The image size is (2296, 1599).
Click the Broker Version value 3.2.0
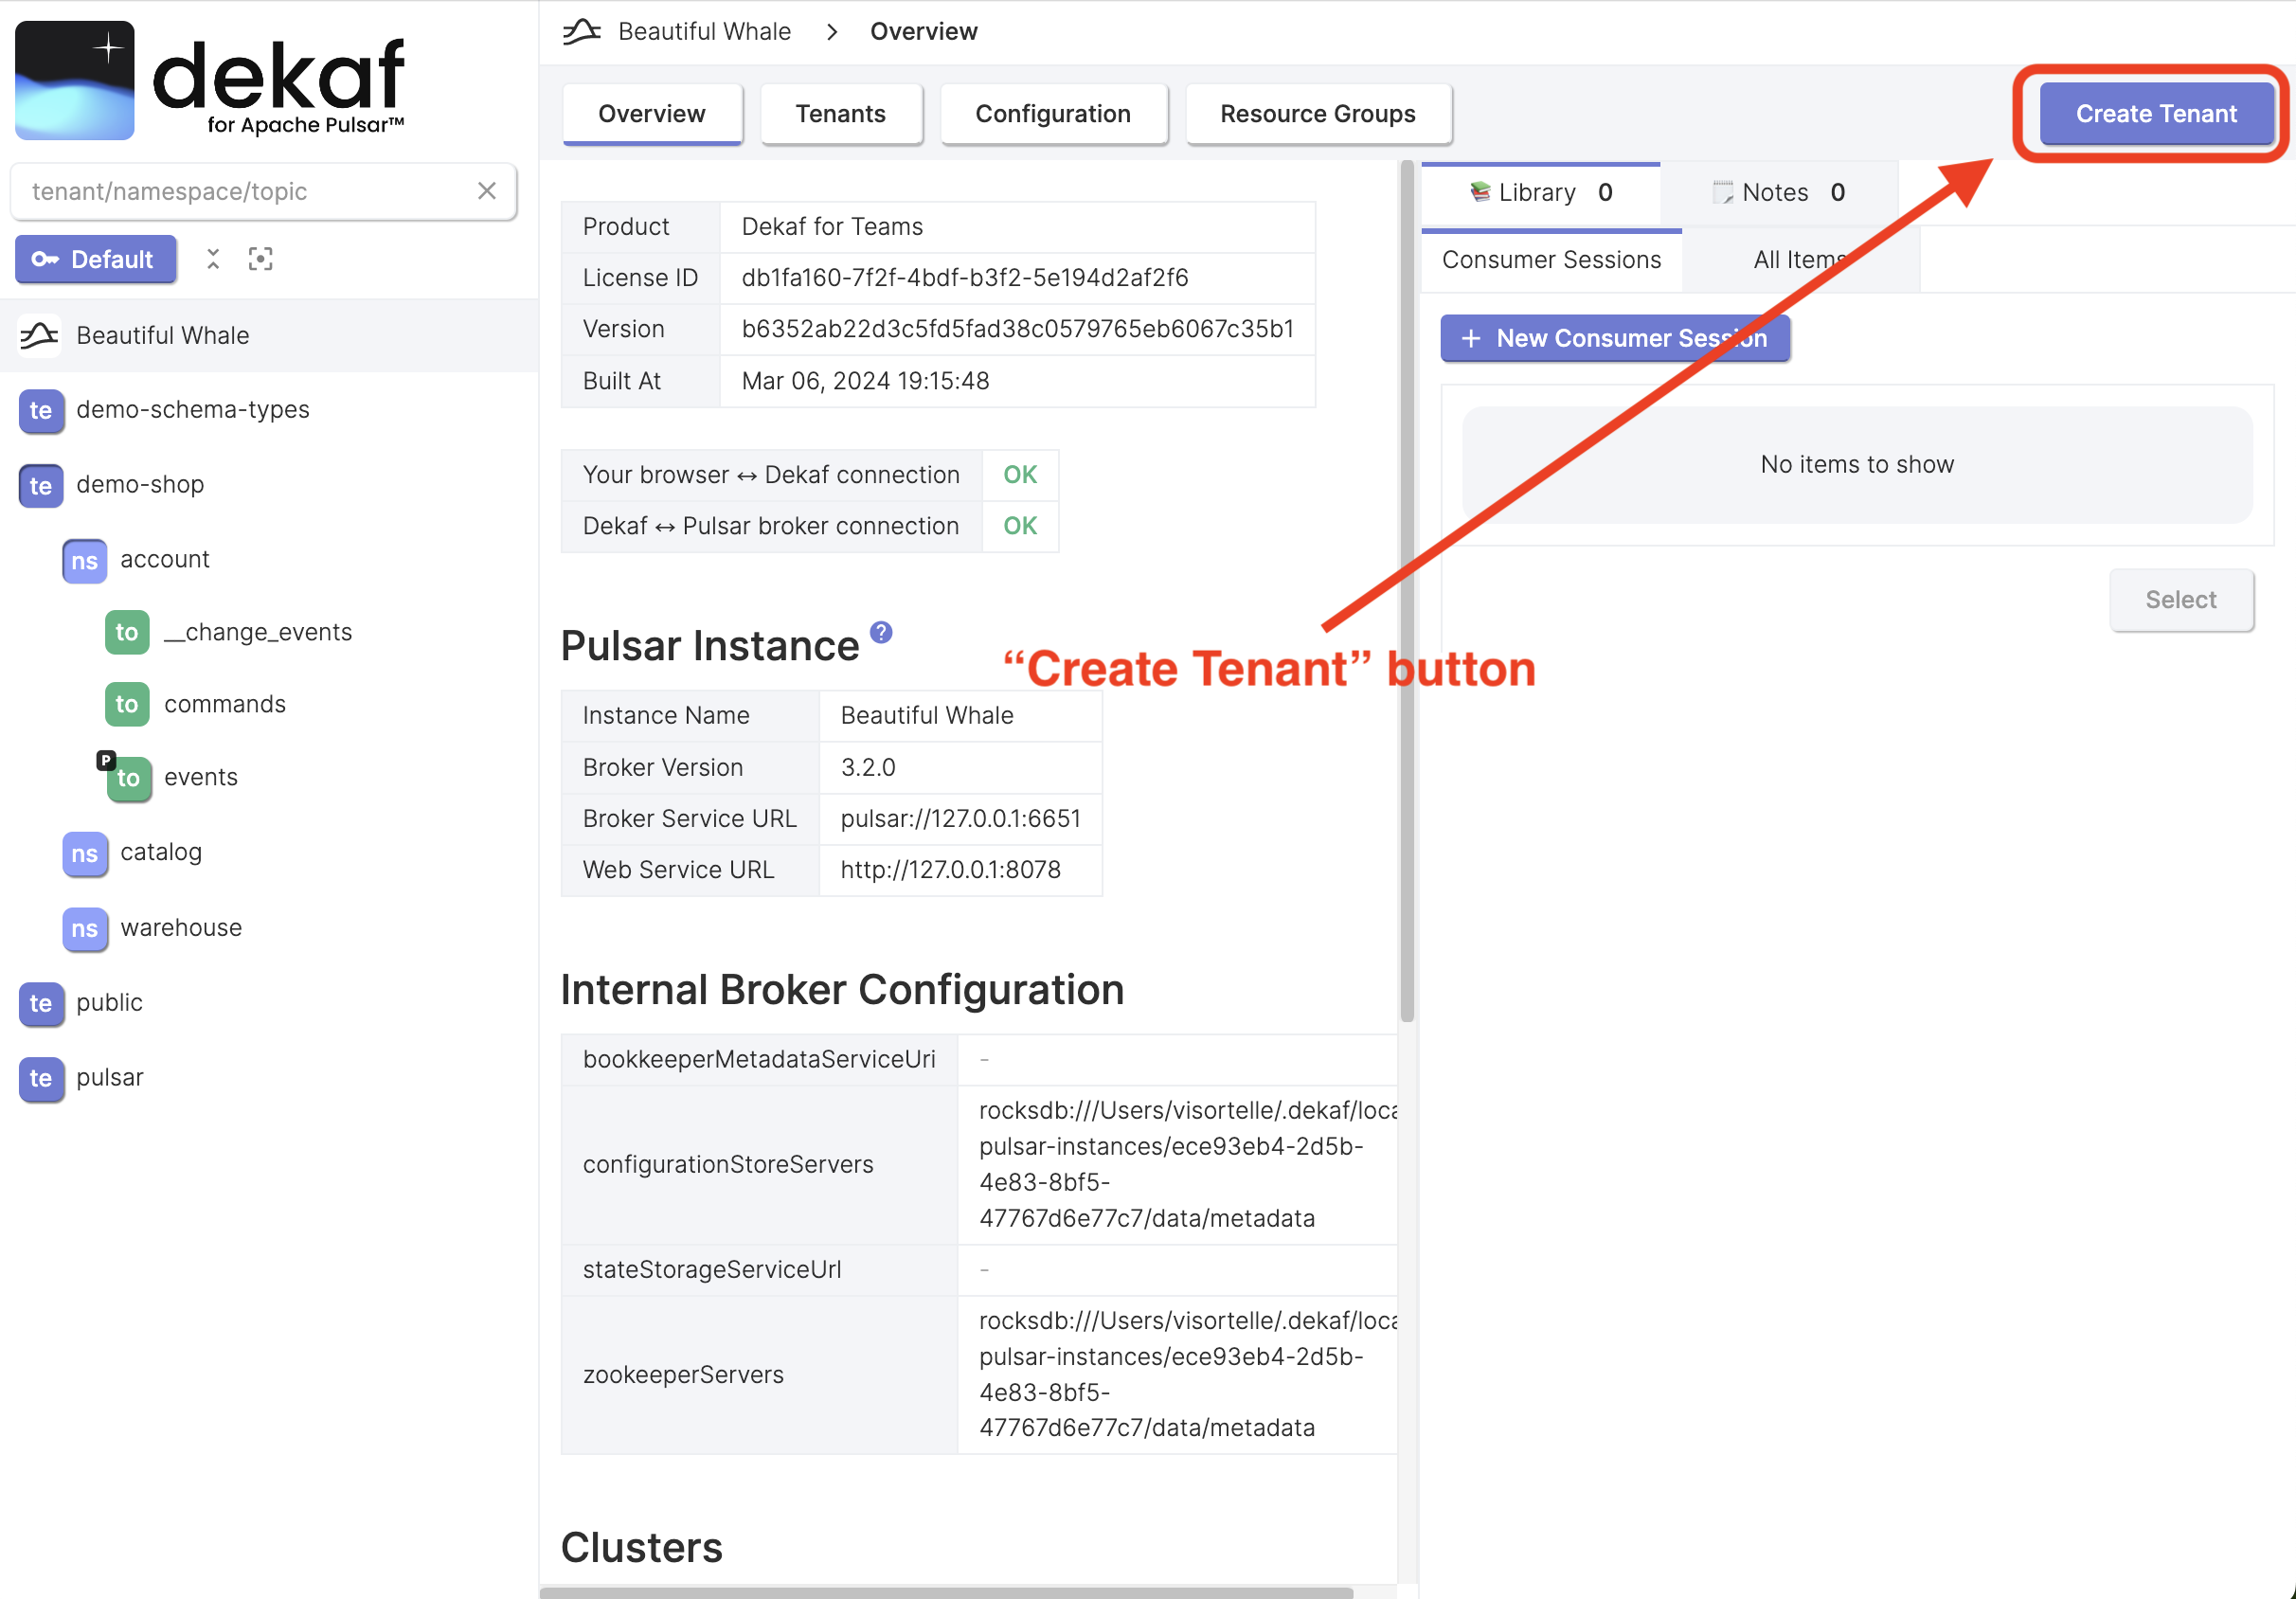[868, 768]
